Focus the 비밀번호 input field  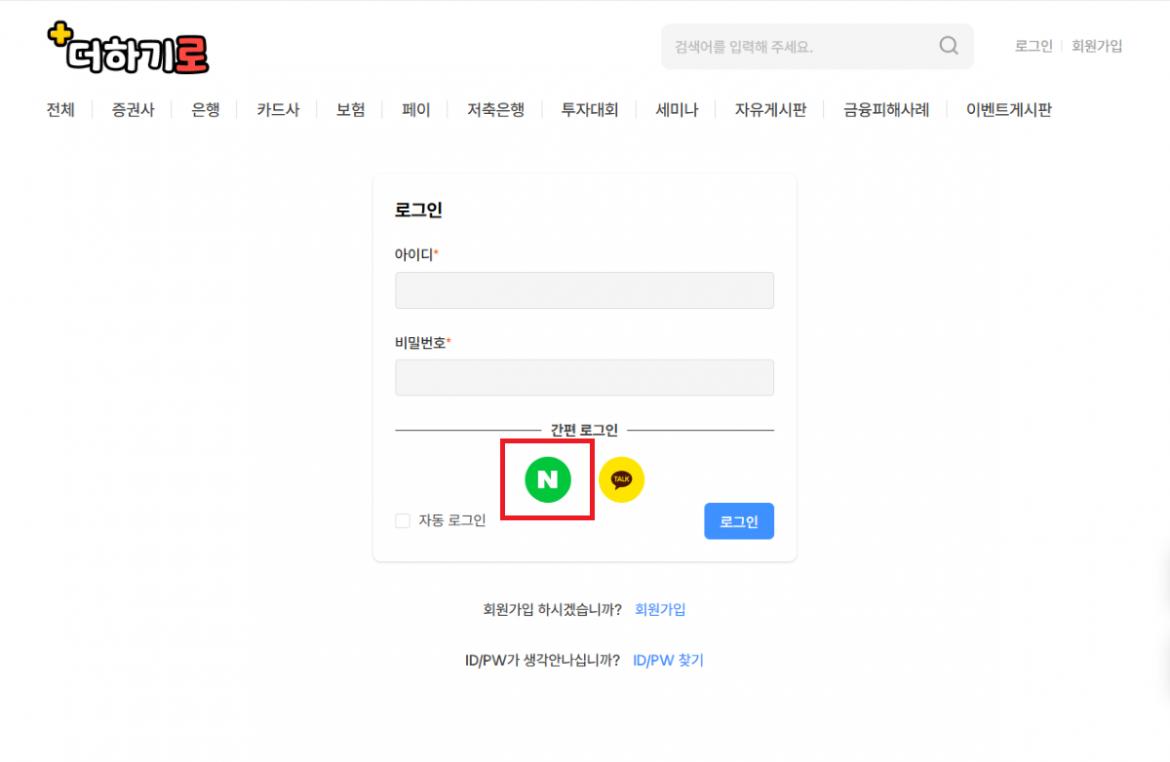coord(584,378)
